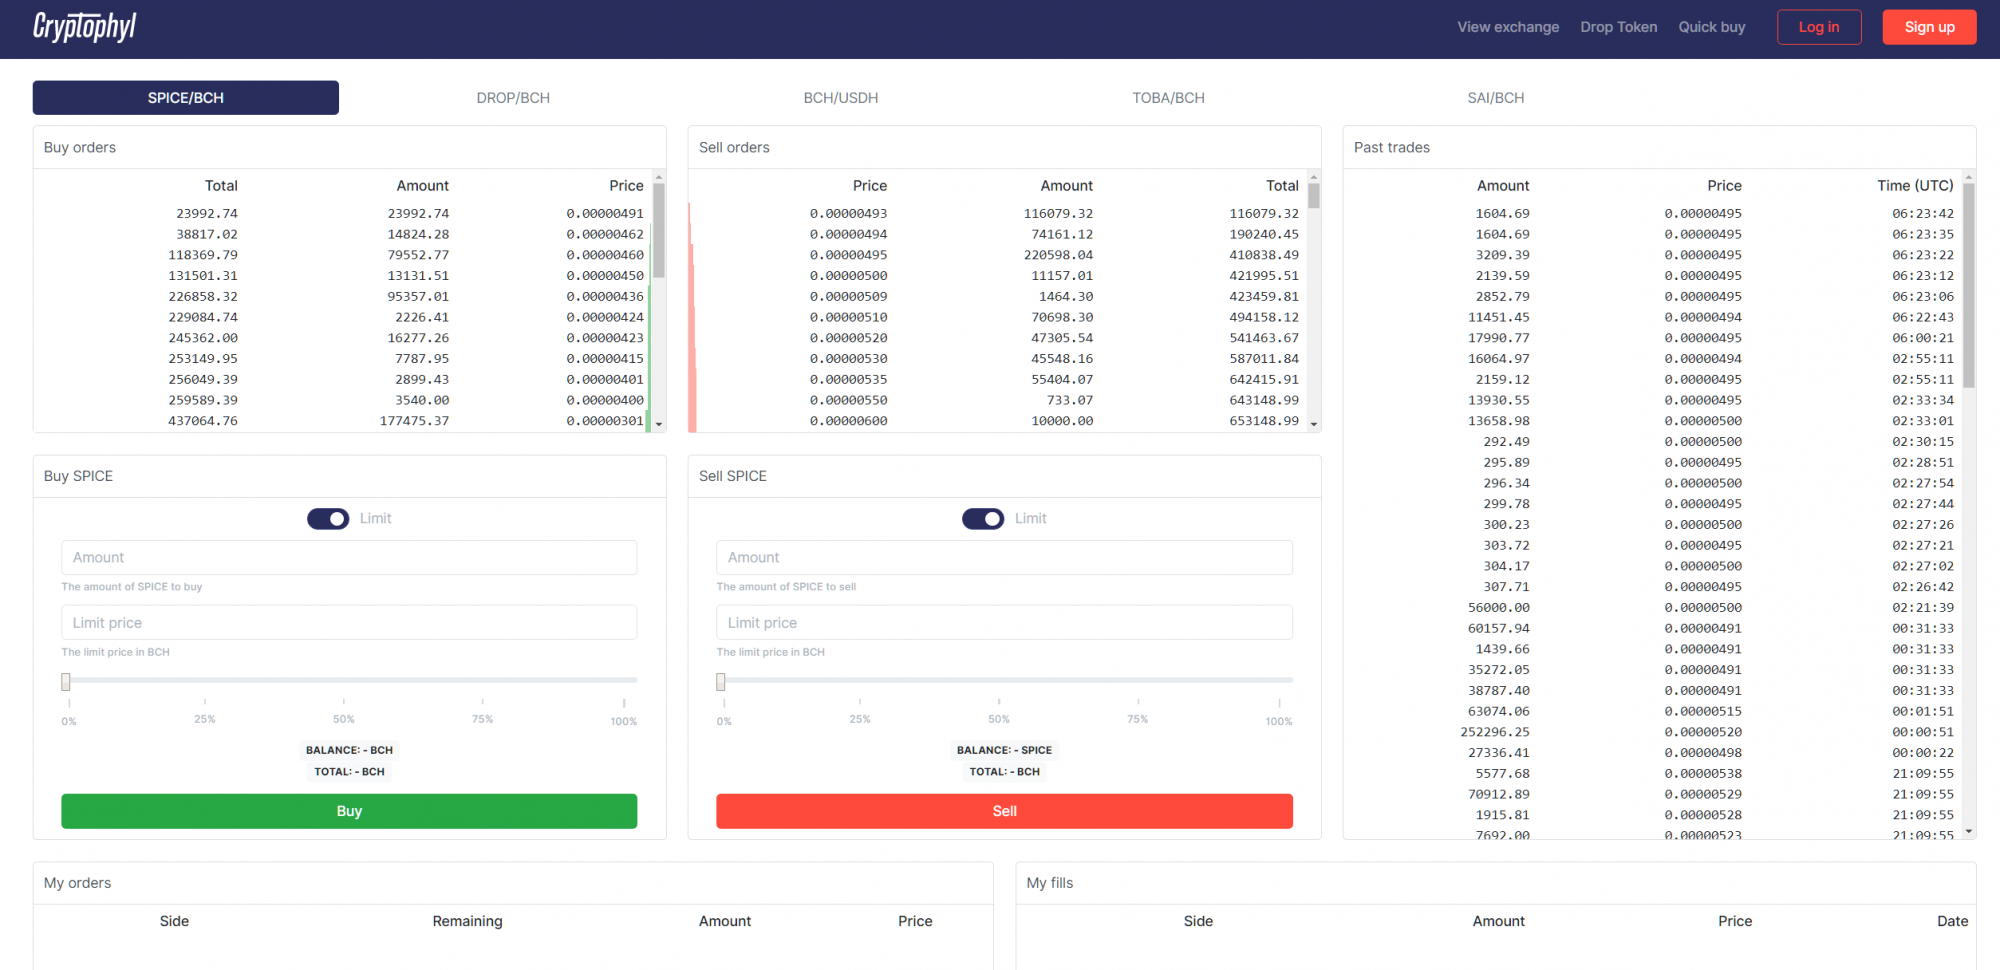The image size is (2000, 970).
Task: Click the Past trades scroll down arrow
Action: [x=1969, y=831]
